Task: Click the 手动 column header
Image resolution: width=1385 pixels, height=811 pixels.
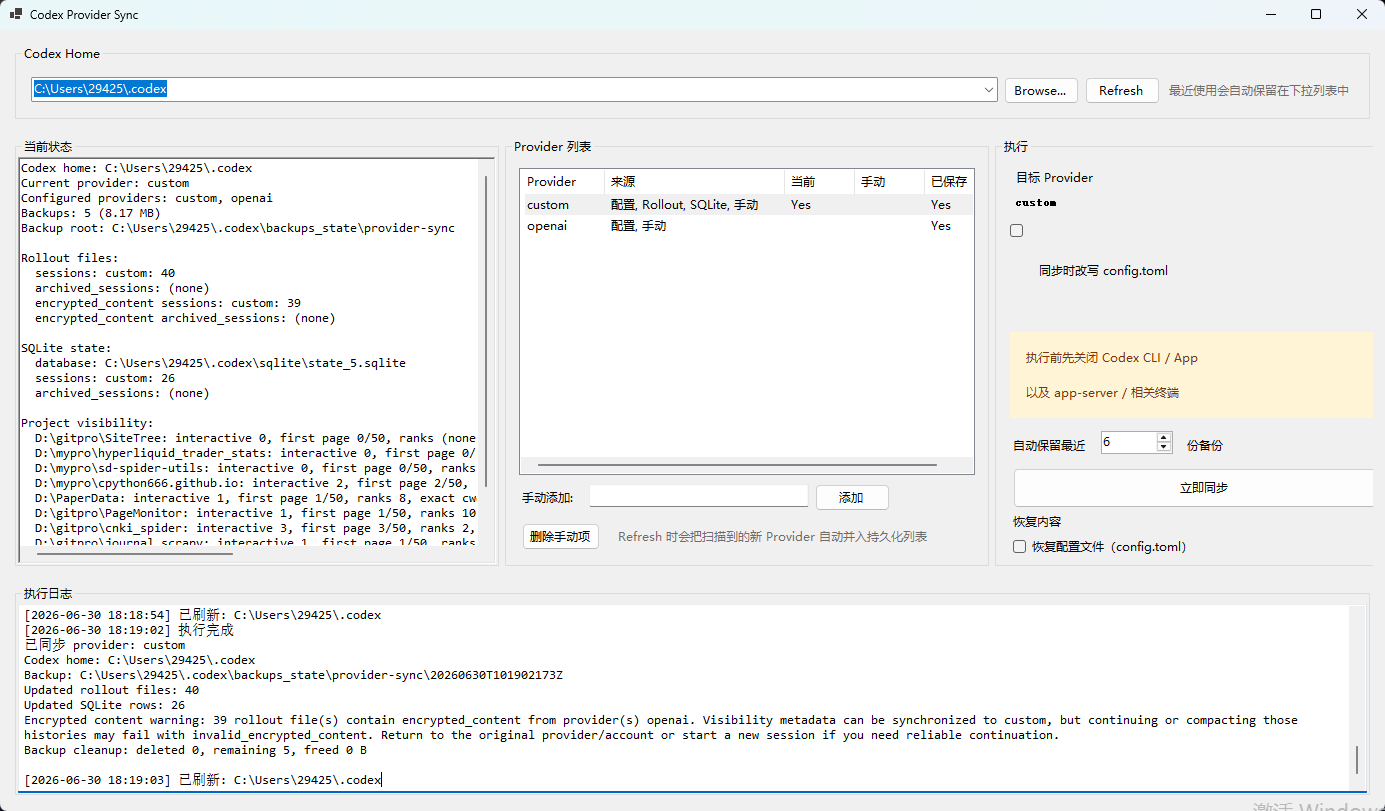Action: click(x=889, y=182)
